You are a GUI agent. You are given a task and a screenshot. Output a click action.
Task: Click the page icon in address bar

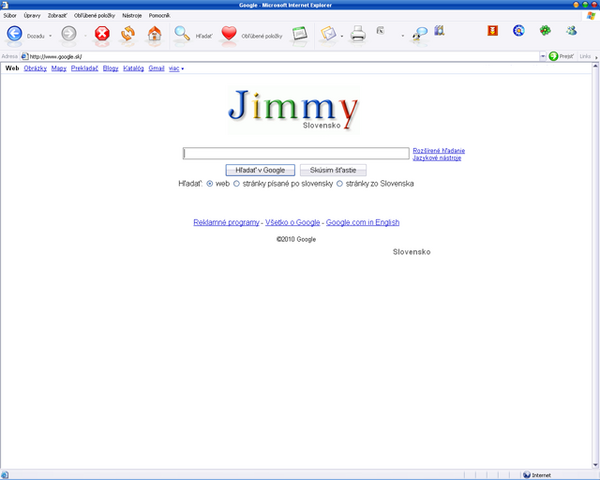point(25,56)
